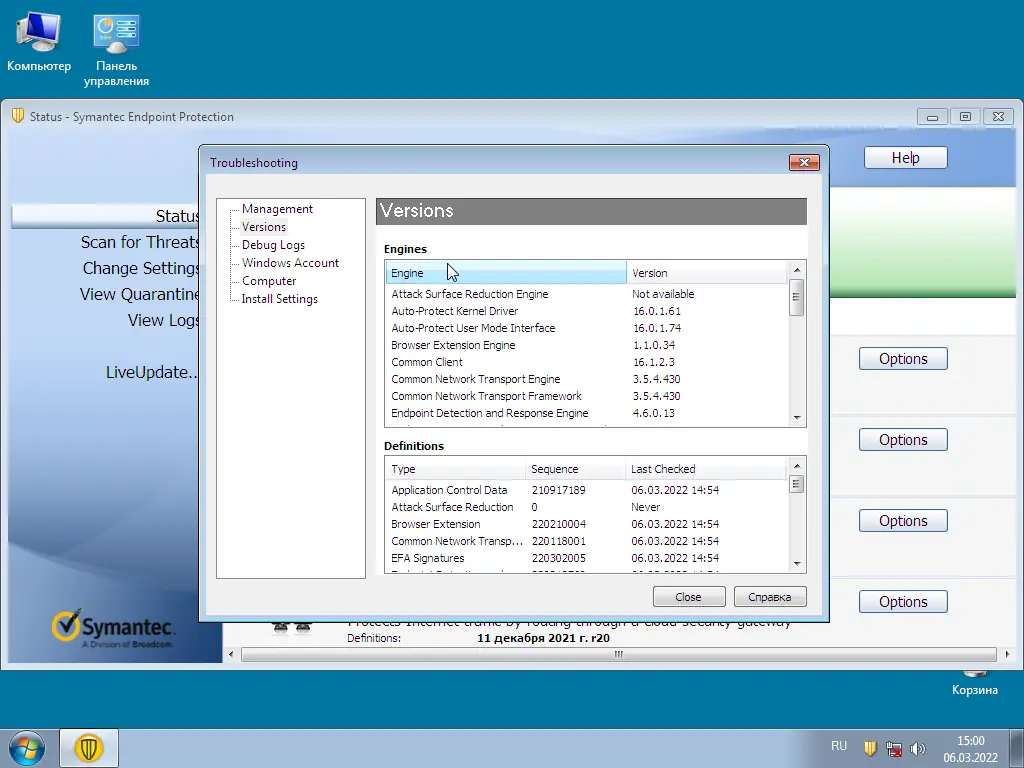Select Debug Logs in the troubleshooting tree

point(271,244)
